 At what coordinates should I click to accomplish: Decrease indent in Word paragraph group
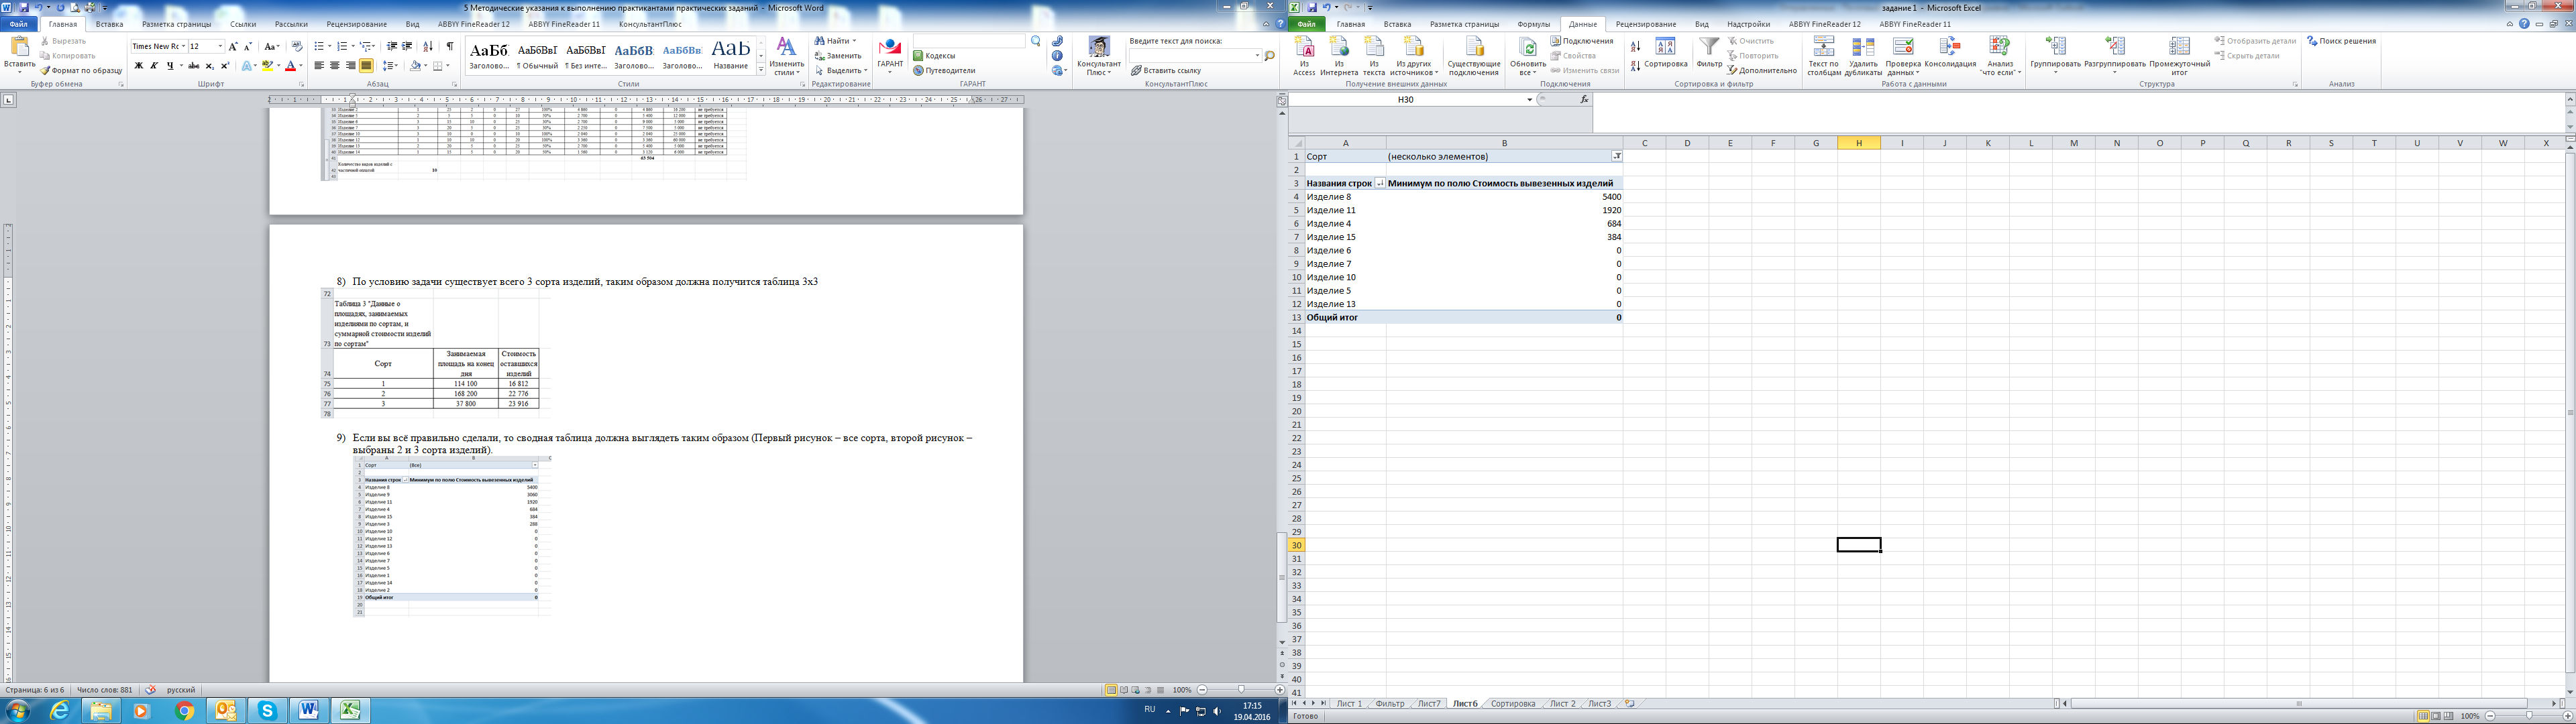click(392, 47)
